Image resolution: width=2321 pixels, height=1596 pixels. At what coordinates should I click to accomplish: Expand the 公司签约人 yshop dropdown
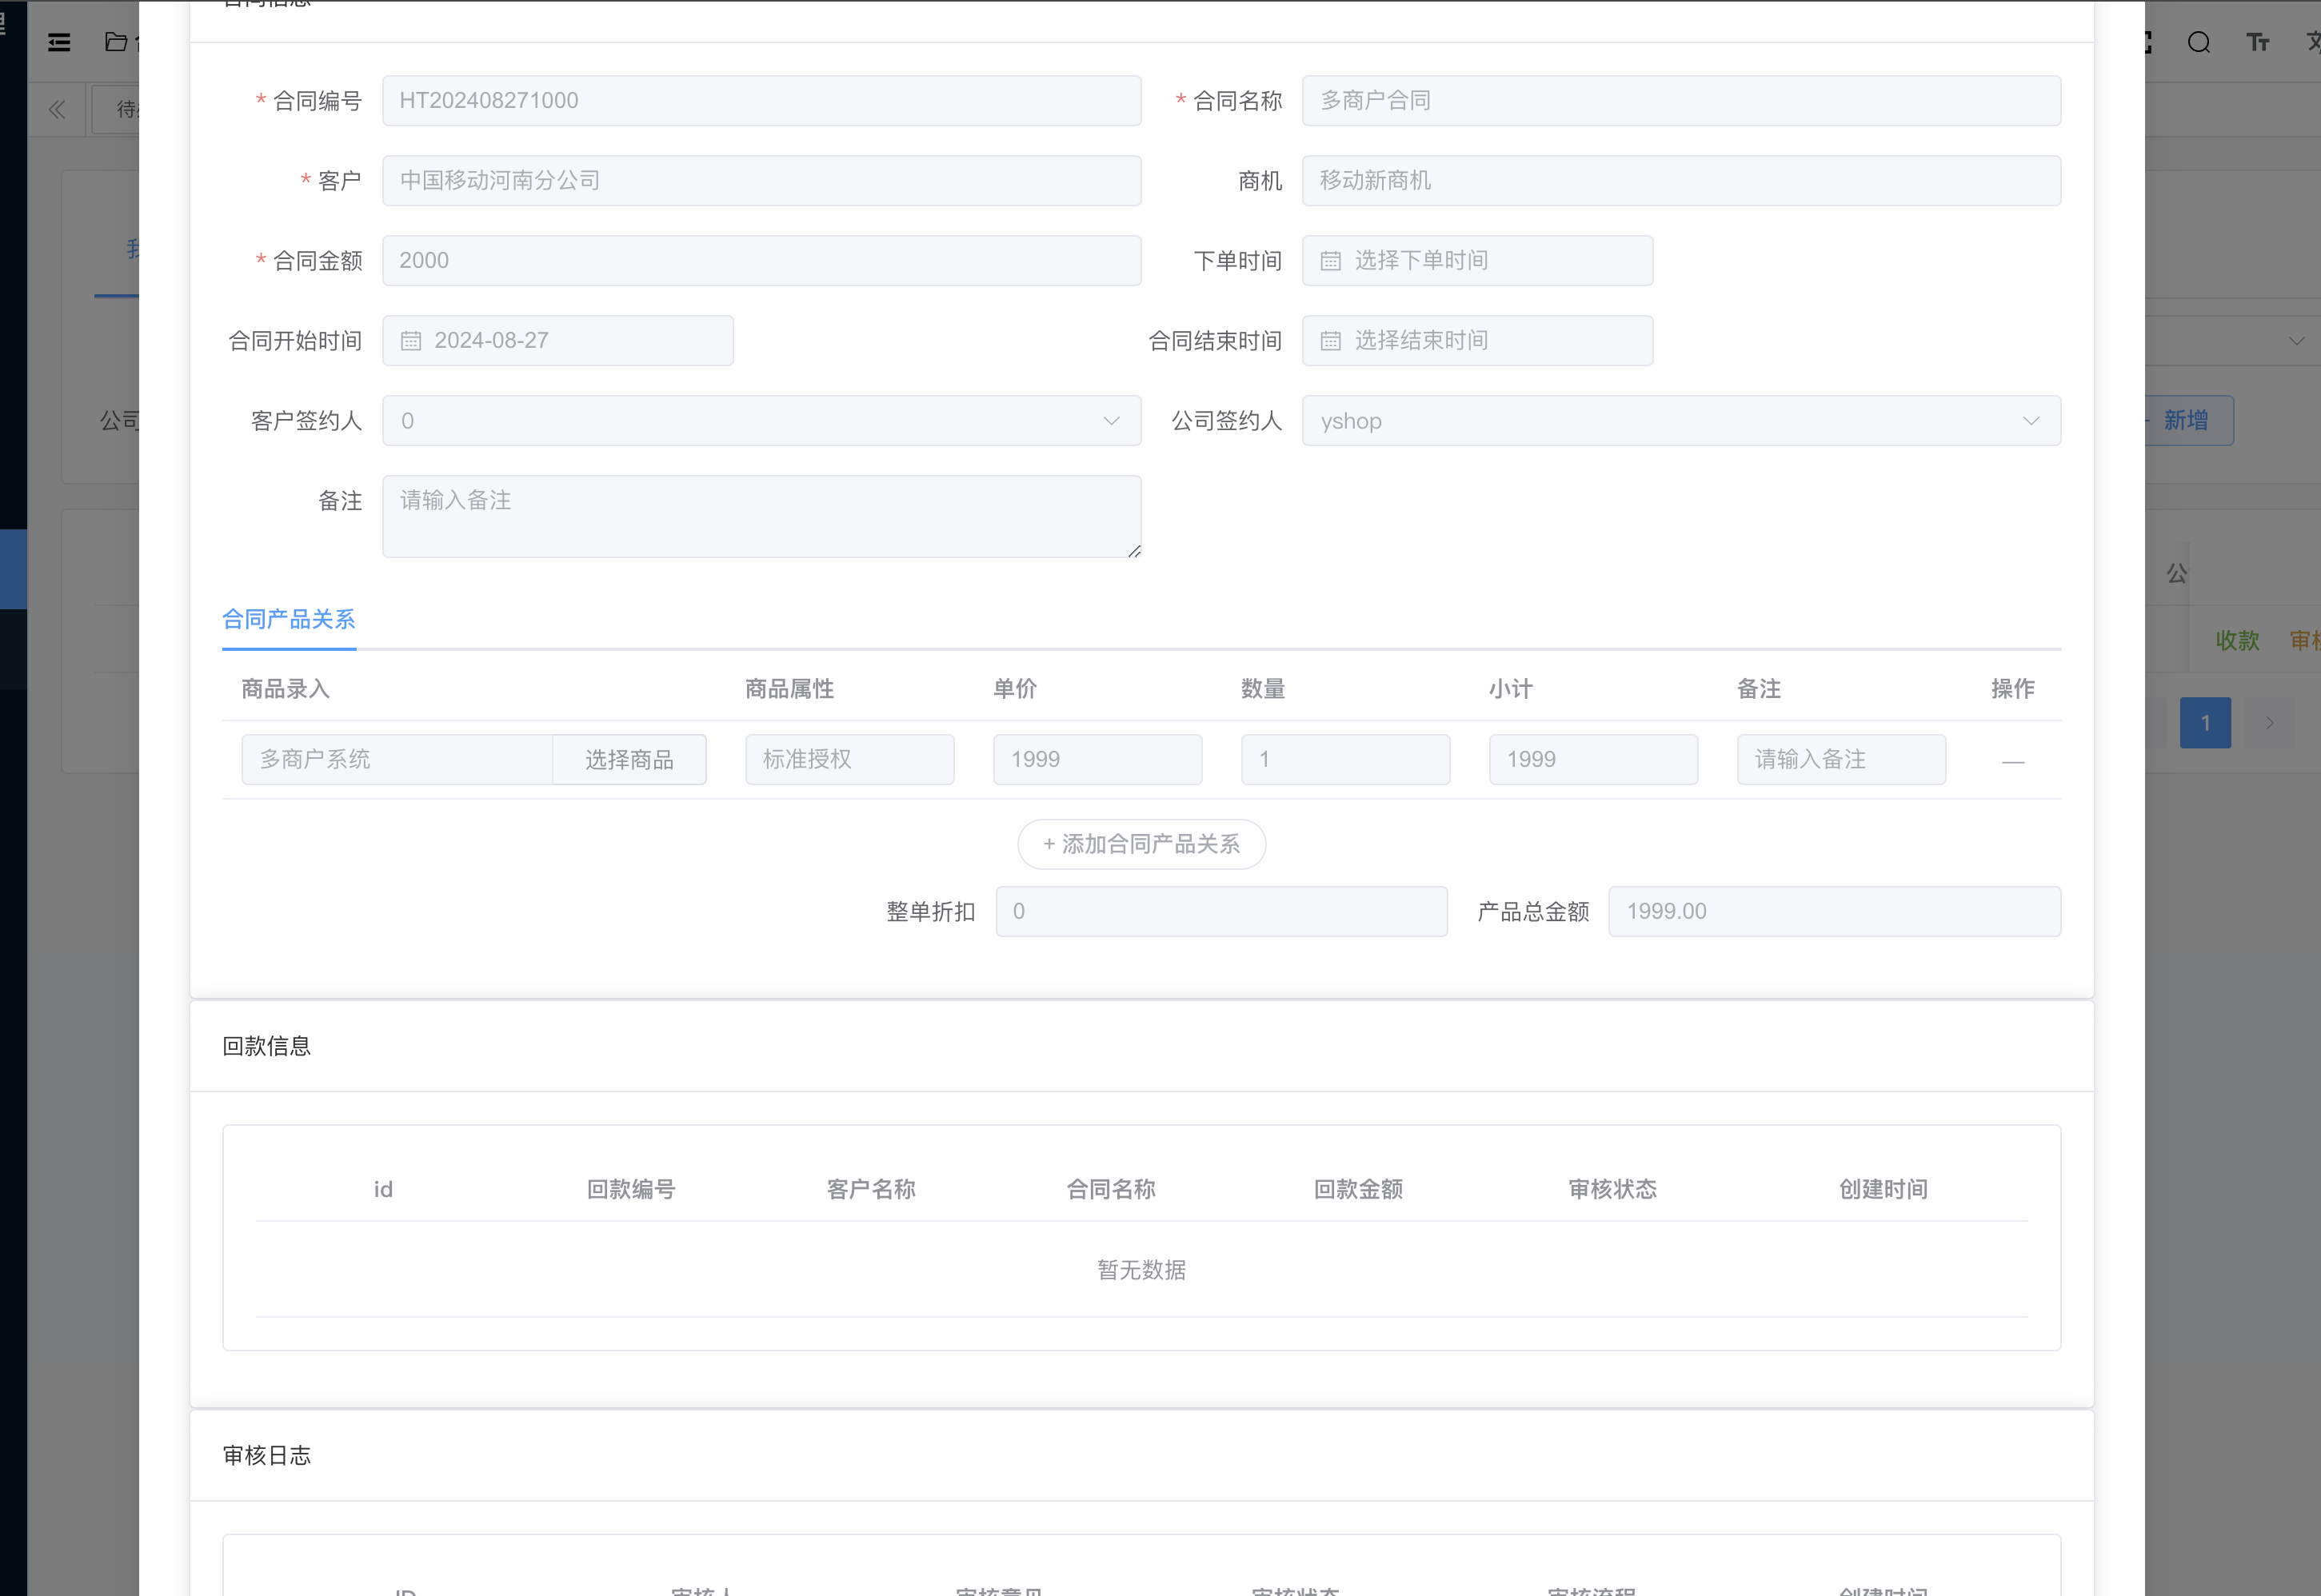1680,421
